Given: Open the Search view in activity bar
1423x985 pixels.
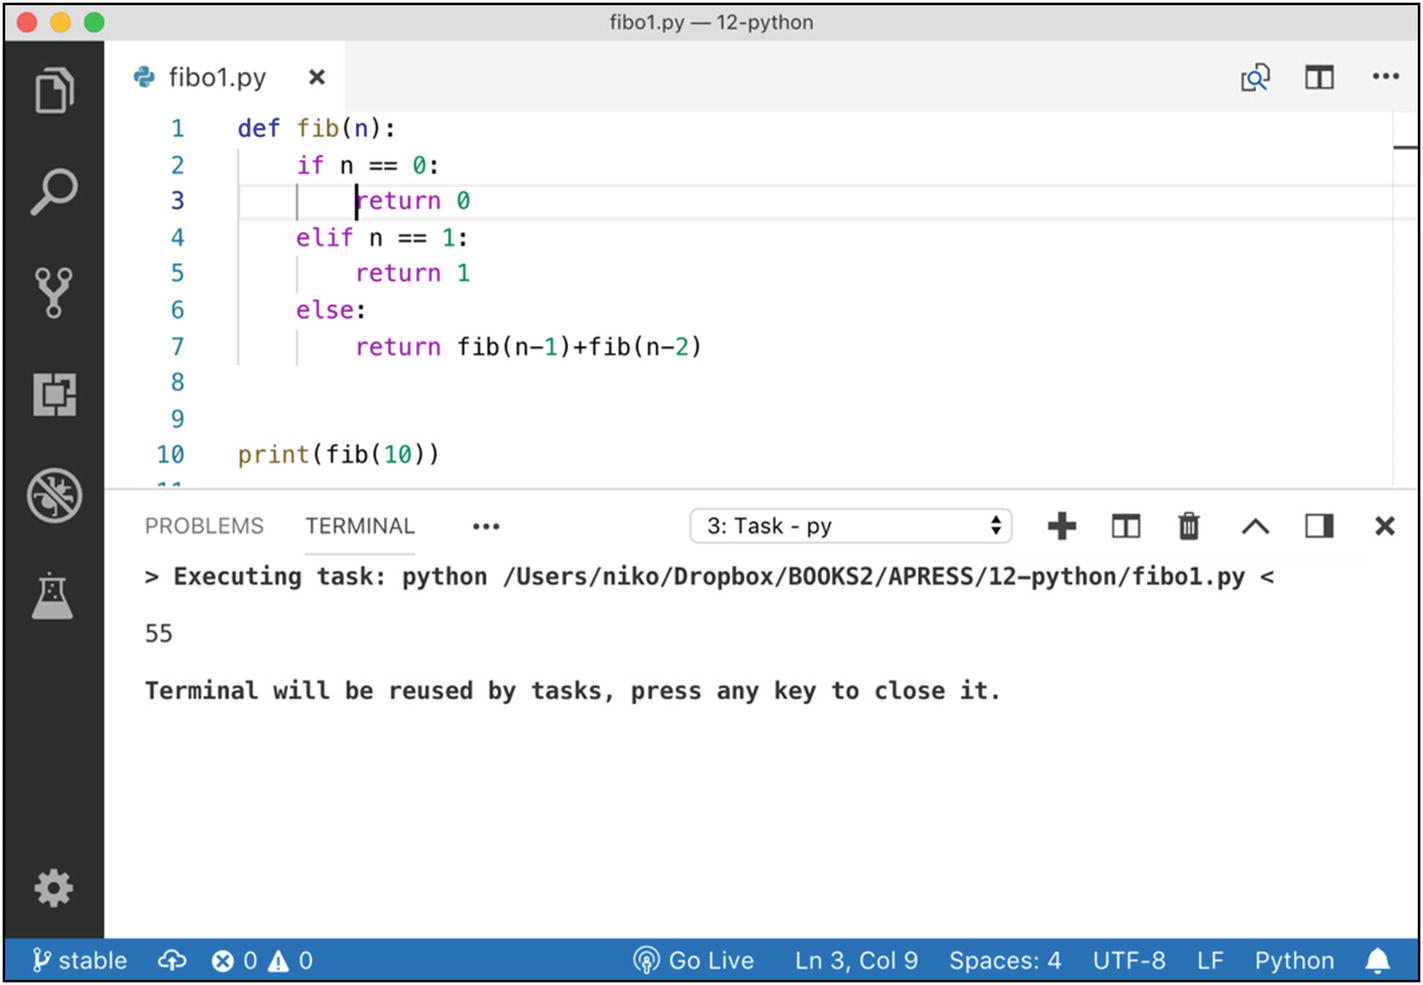Looking at the screenshot, I should (54, 191).
